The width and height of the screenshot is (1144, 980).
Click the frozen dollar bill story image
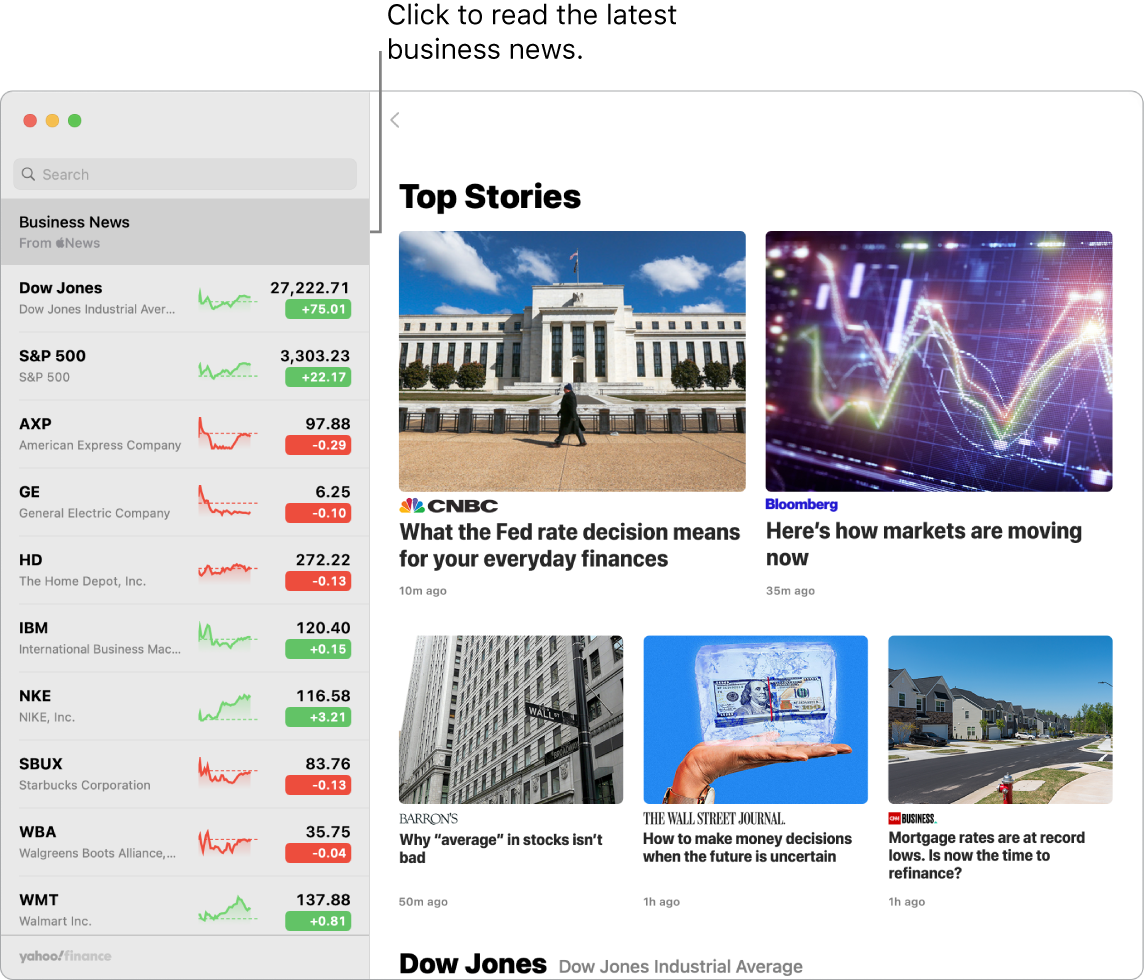coord(755,719)
